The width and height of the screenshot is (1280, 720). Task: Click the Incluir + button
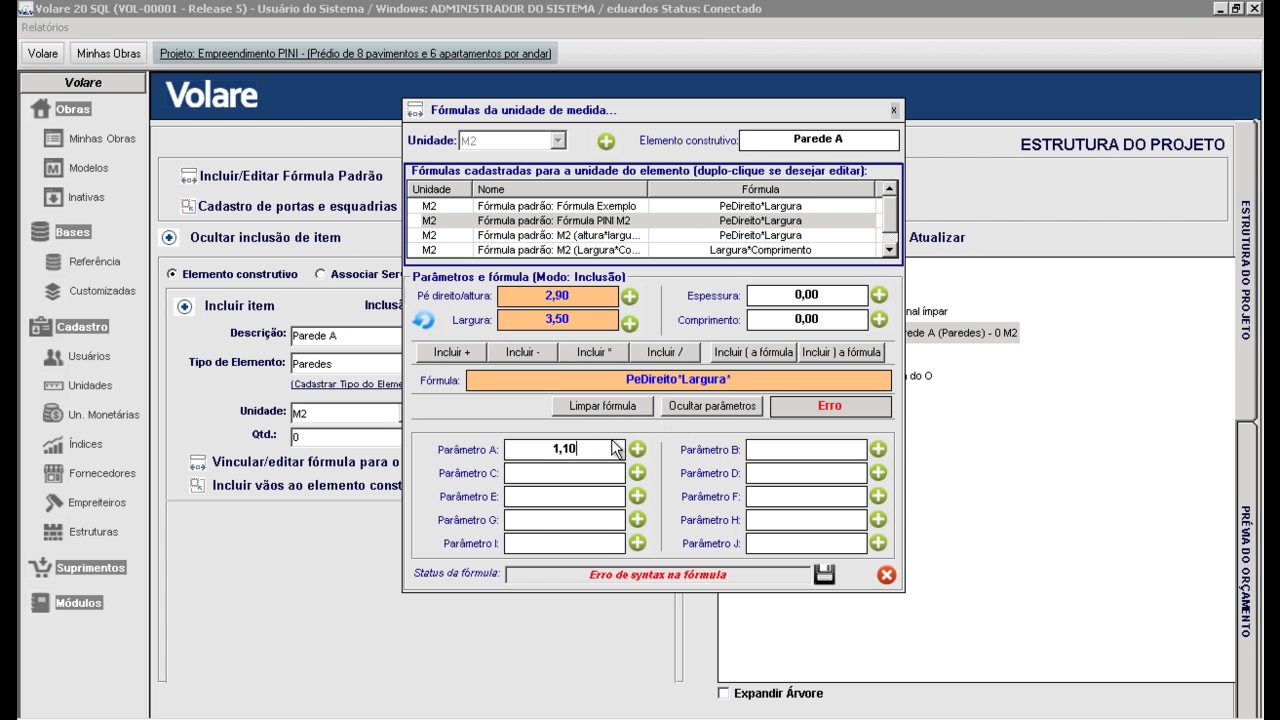click(x=452, y=352)
